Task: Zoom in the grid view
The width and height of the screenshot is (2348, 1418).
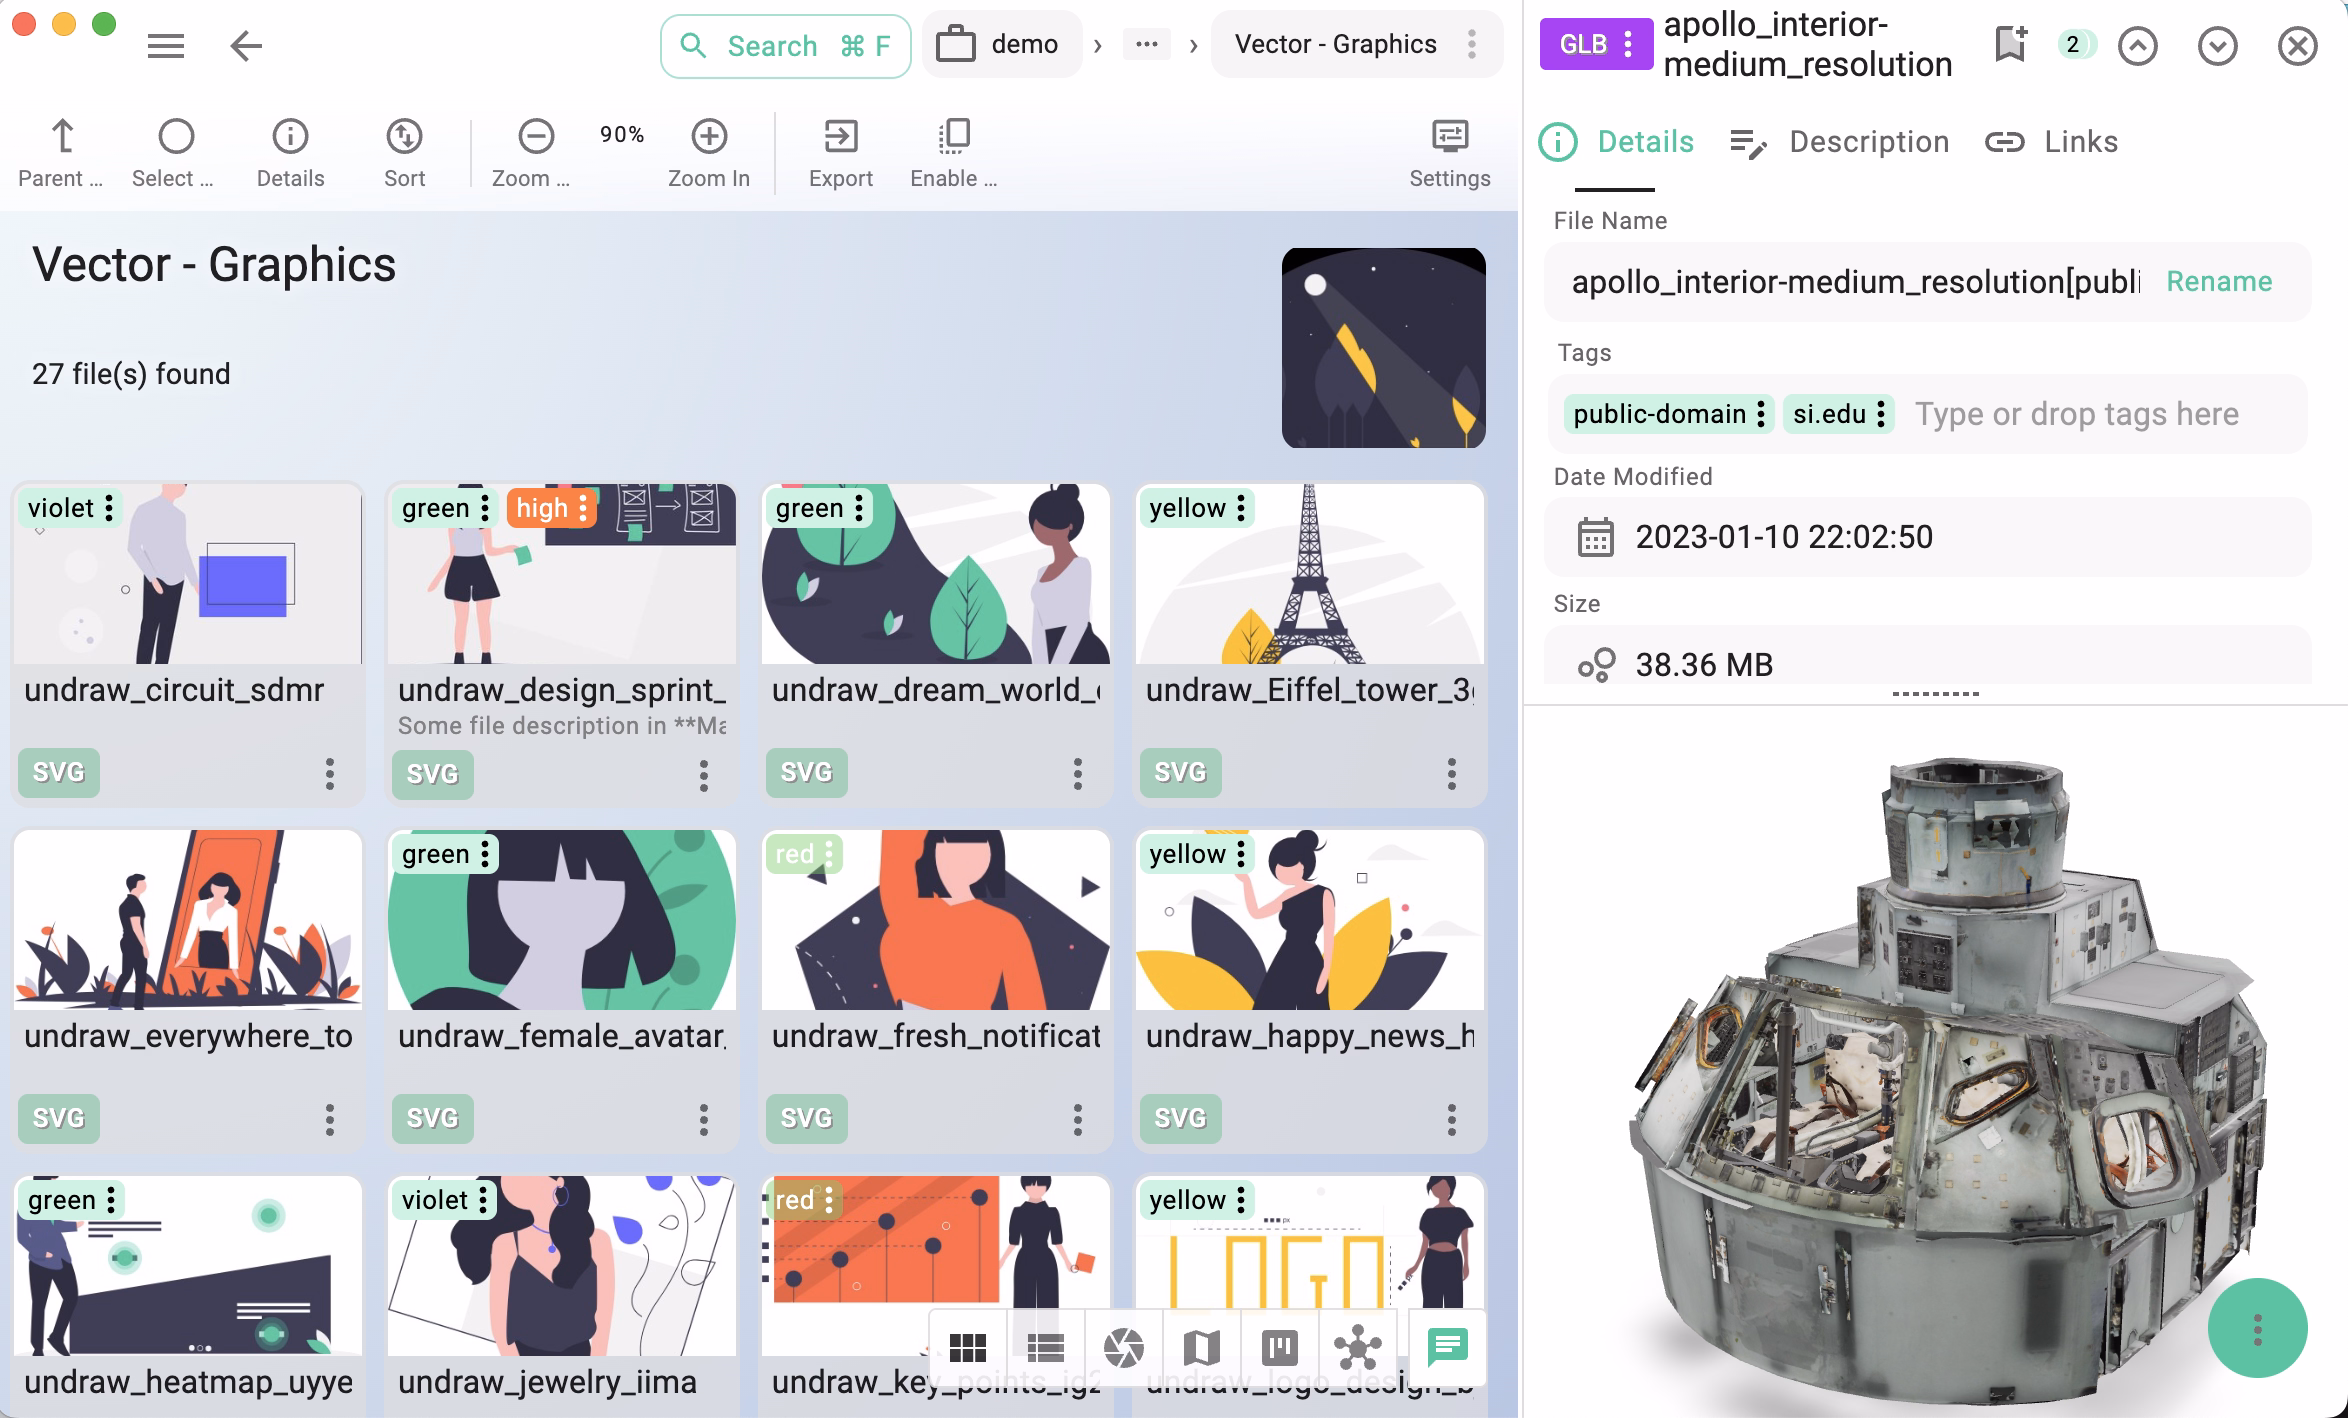Action: coord(708,153)
